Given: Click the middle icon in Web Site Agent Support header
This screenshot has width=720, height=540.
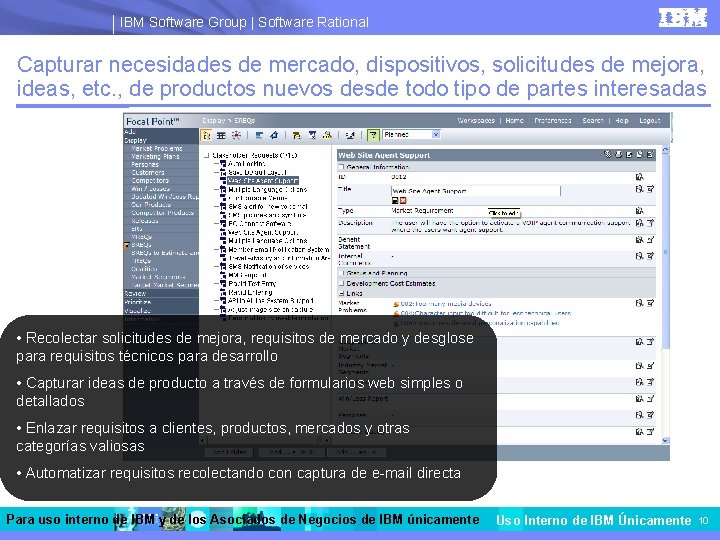Looking at the screenshot, I should (x=629, y=154).
